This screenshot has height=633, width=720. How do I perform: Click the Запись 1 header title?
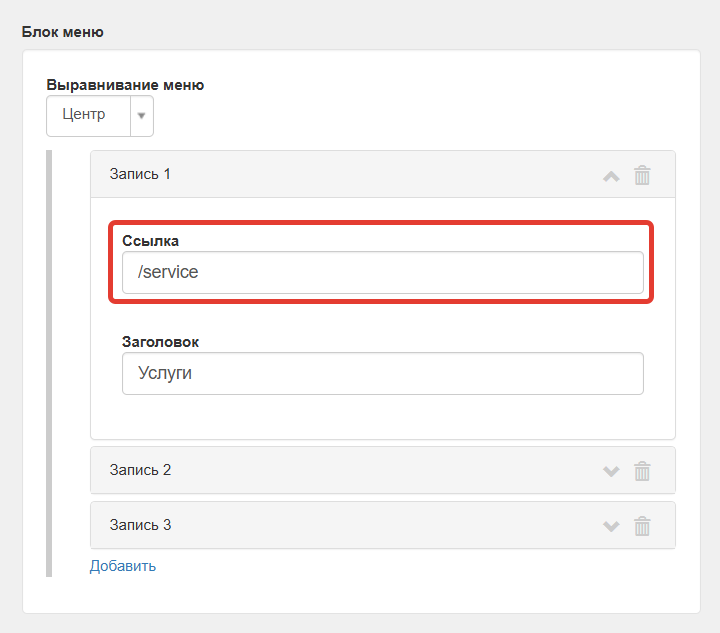(x=140, y=174)
